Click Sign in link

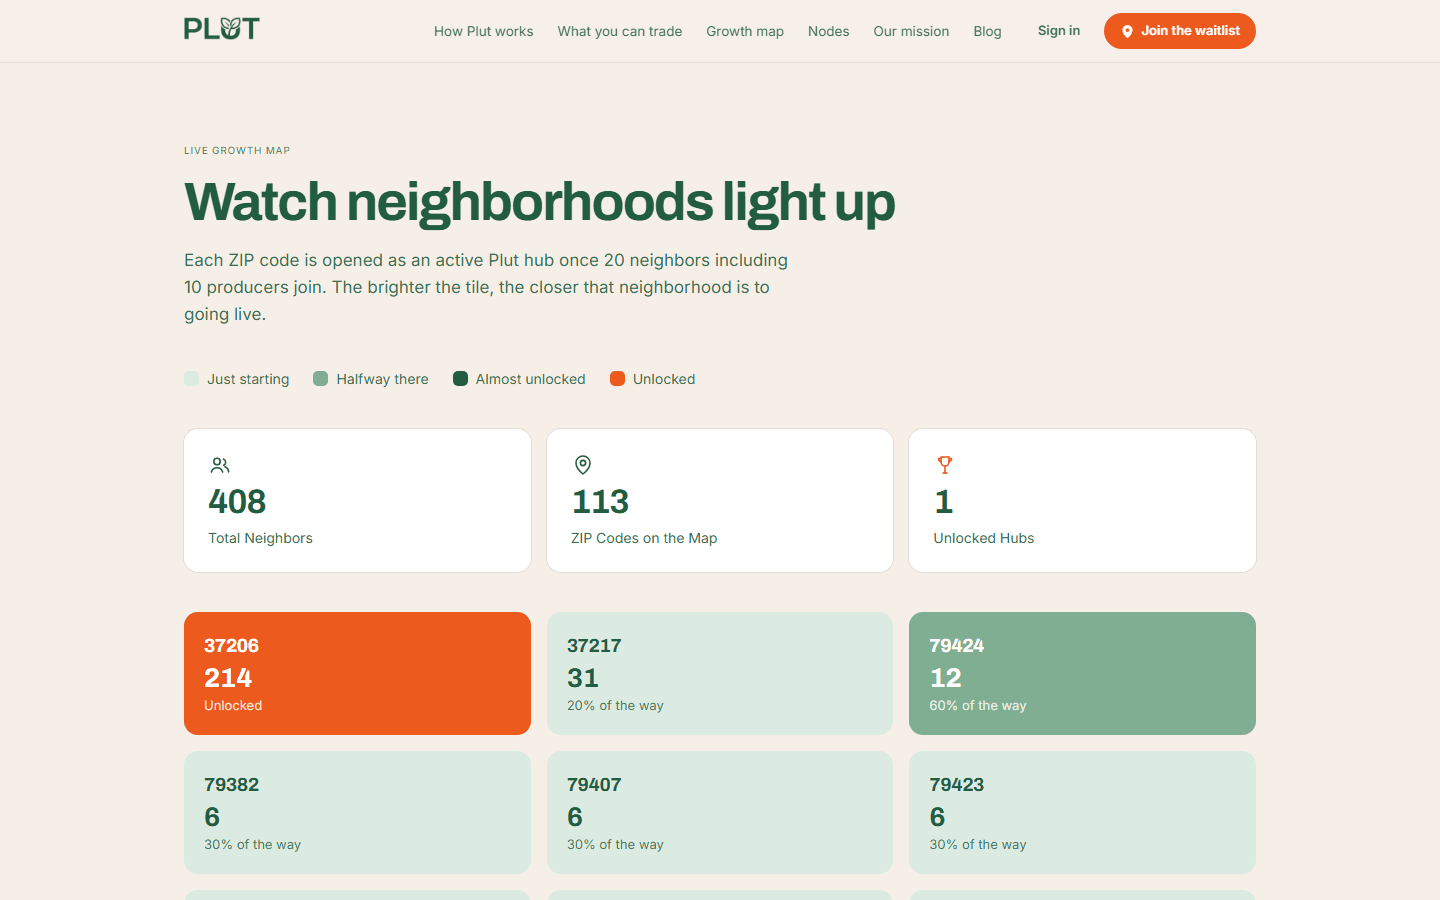click(x=1059, y=31)
